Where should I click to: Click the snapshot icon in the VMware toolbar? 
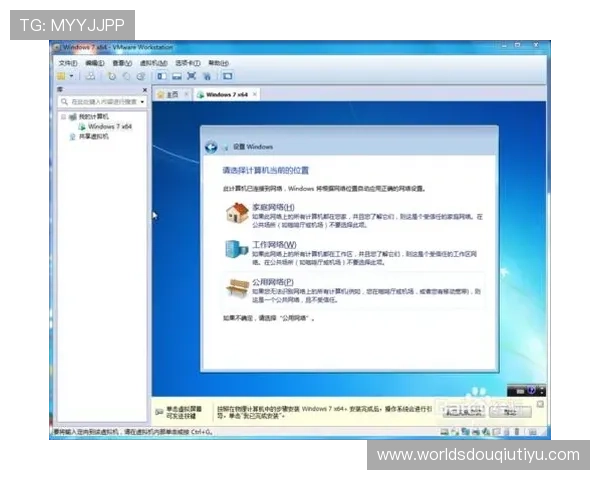tap(112, 75)
